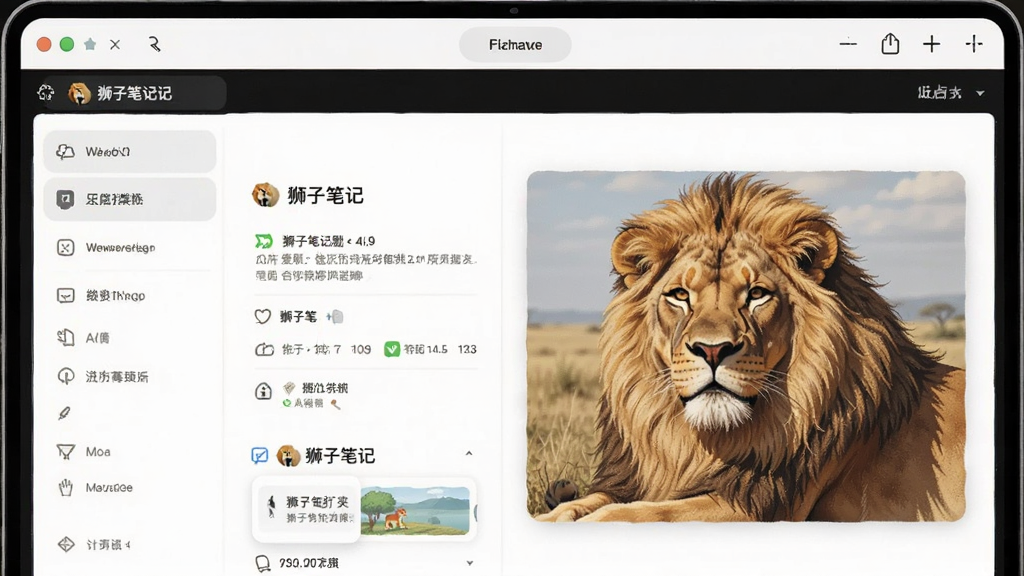The image size is (1024, 576).
Task: Click the dark square icon in second sidebar item
Action: (x=65, y=199)
